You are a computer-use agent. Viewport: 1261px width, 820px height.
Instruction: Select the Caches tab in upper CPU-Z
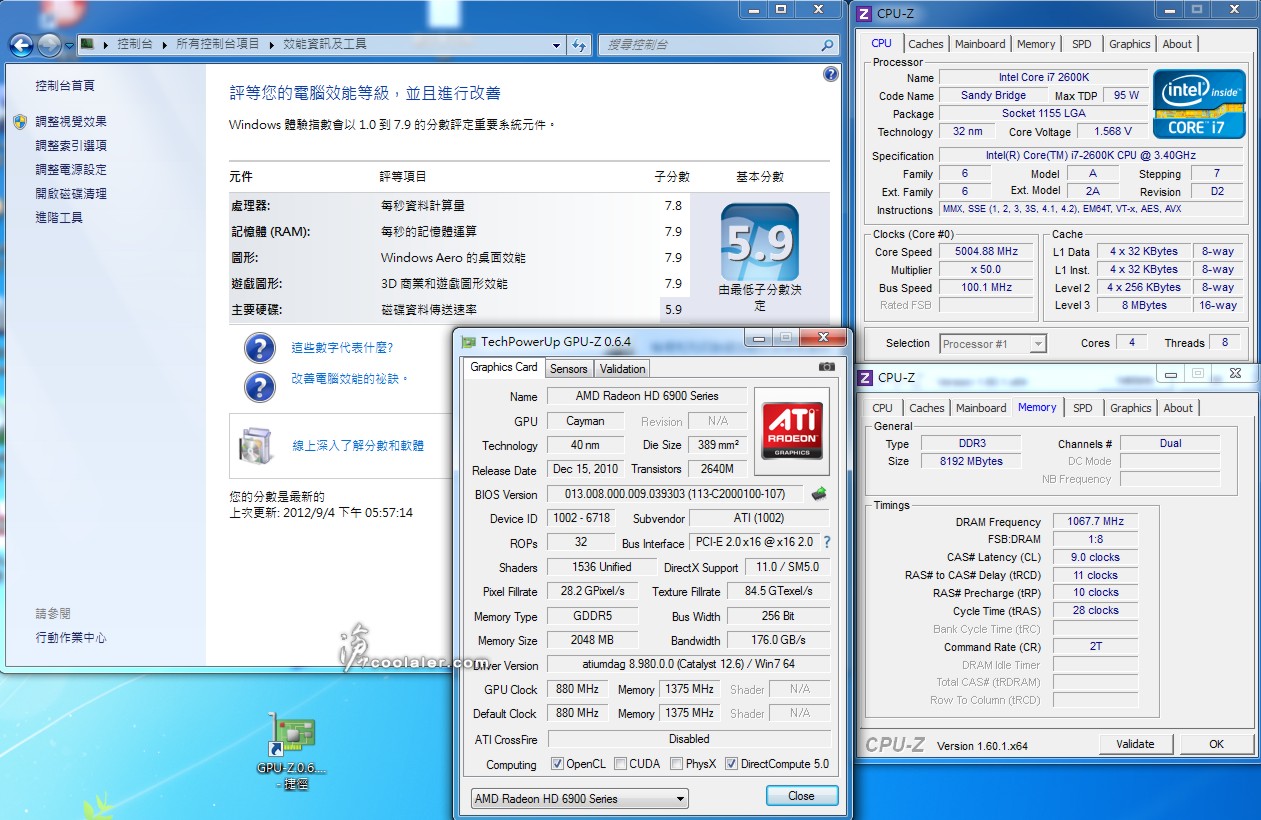[x=926, y=44]
